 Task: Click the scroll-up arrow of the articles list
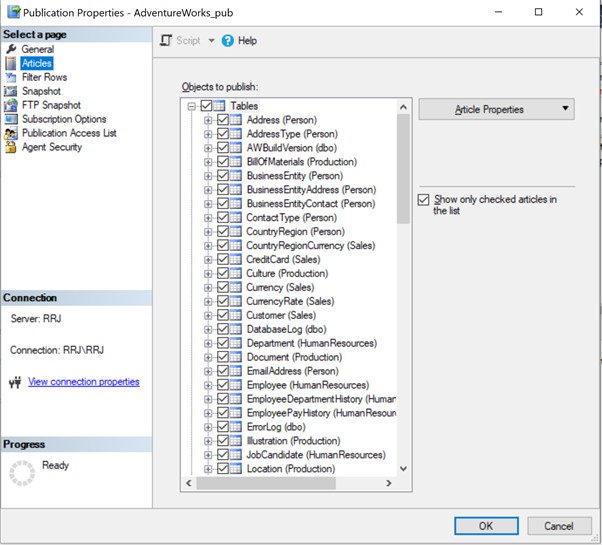click(403, 107)
